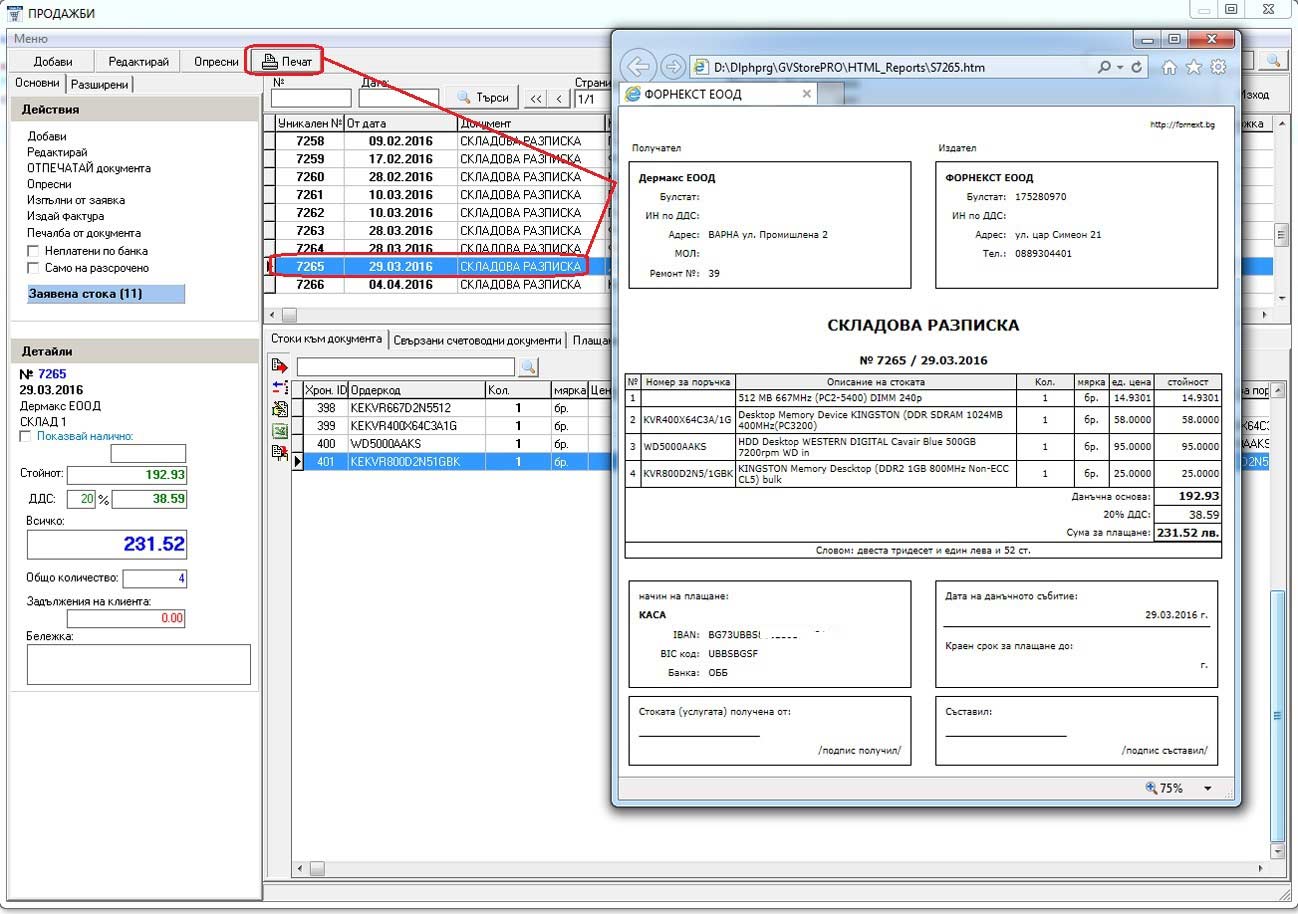This screenshot has height=914, width=1298.
Task: Click the Excel export icon
Action: 279,431
